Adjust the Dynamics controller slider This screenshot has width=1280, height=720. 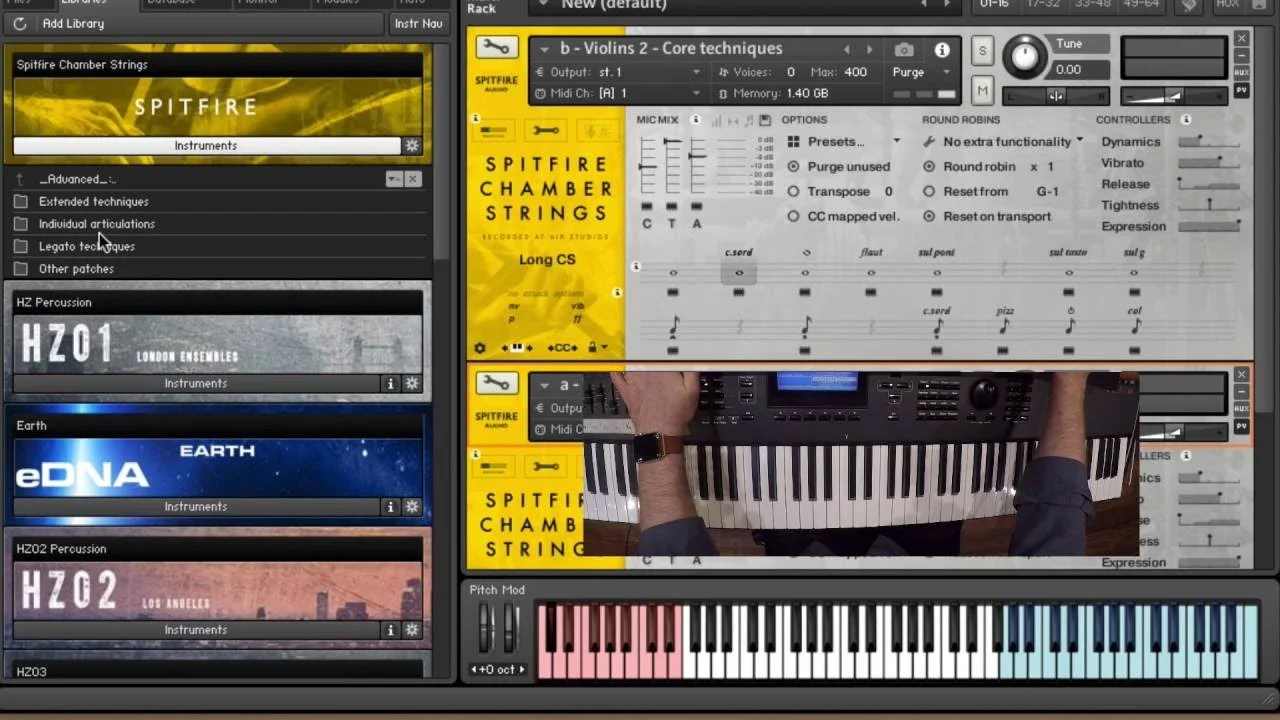(1209, 142)
